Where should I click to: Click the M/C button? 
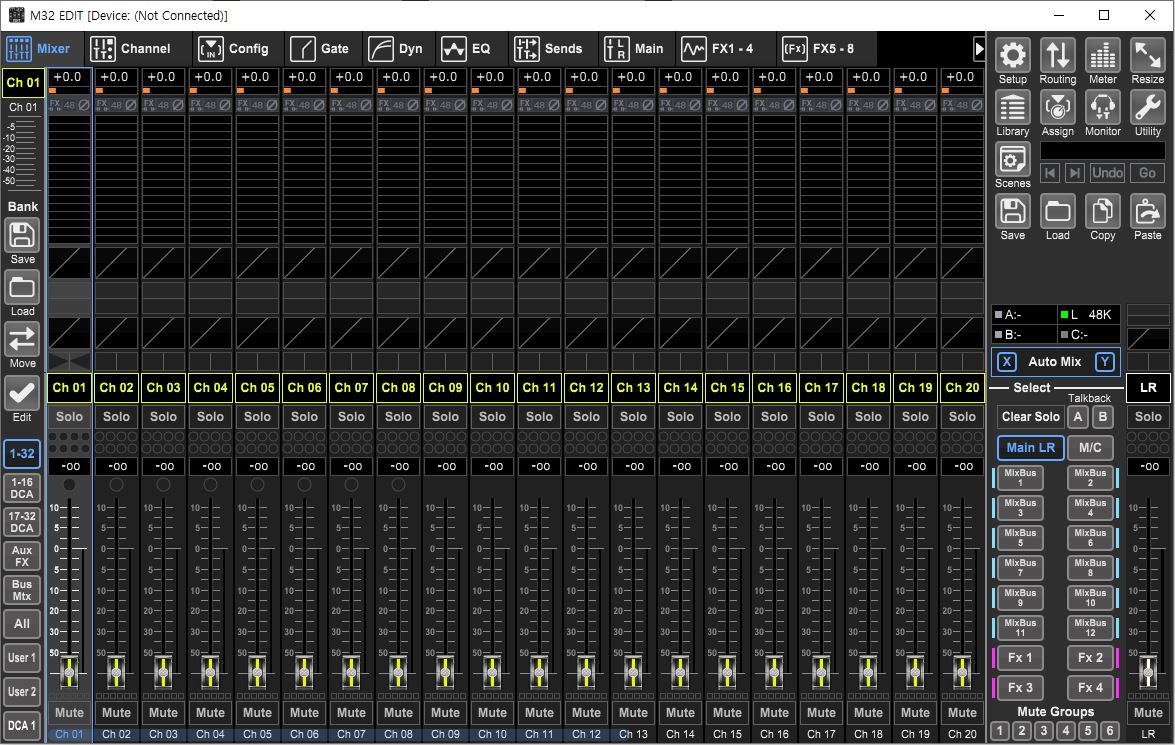[x=1090, y=447]
